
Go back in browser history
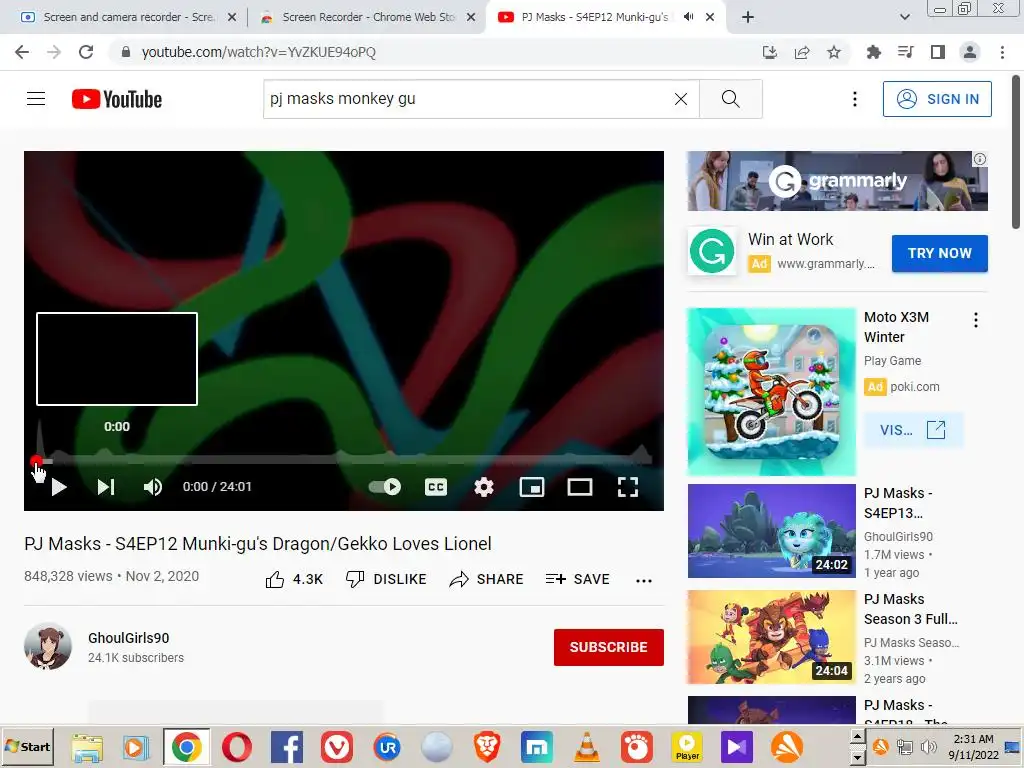(x=22, y=52)
